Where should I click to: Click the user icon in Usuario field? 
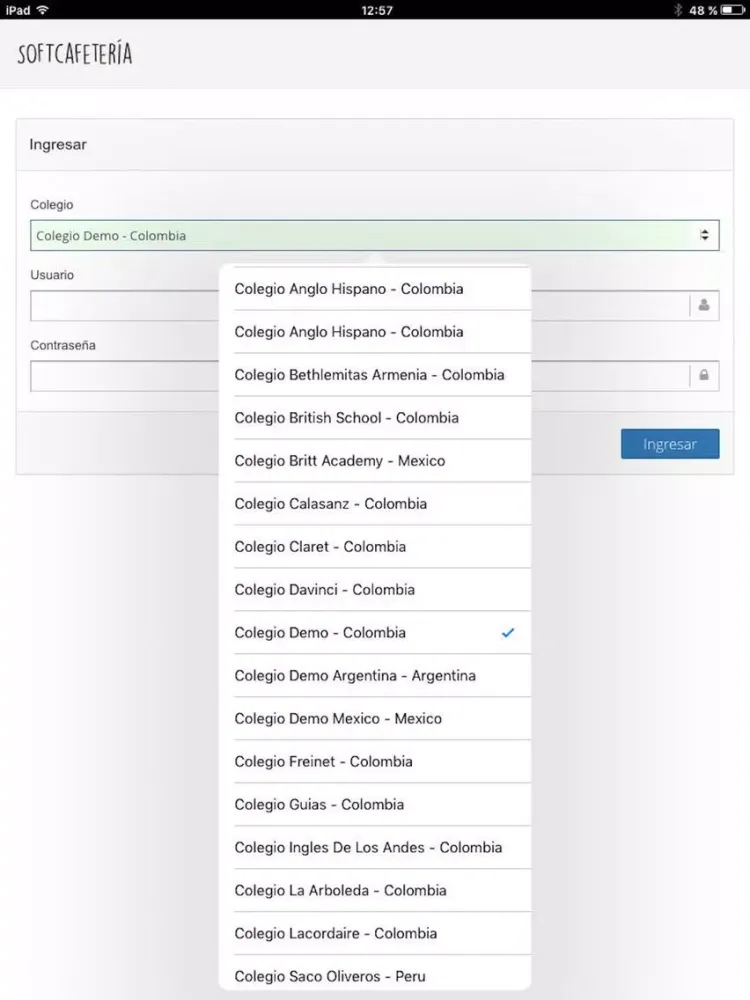tap(704, 306)
